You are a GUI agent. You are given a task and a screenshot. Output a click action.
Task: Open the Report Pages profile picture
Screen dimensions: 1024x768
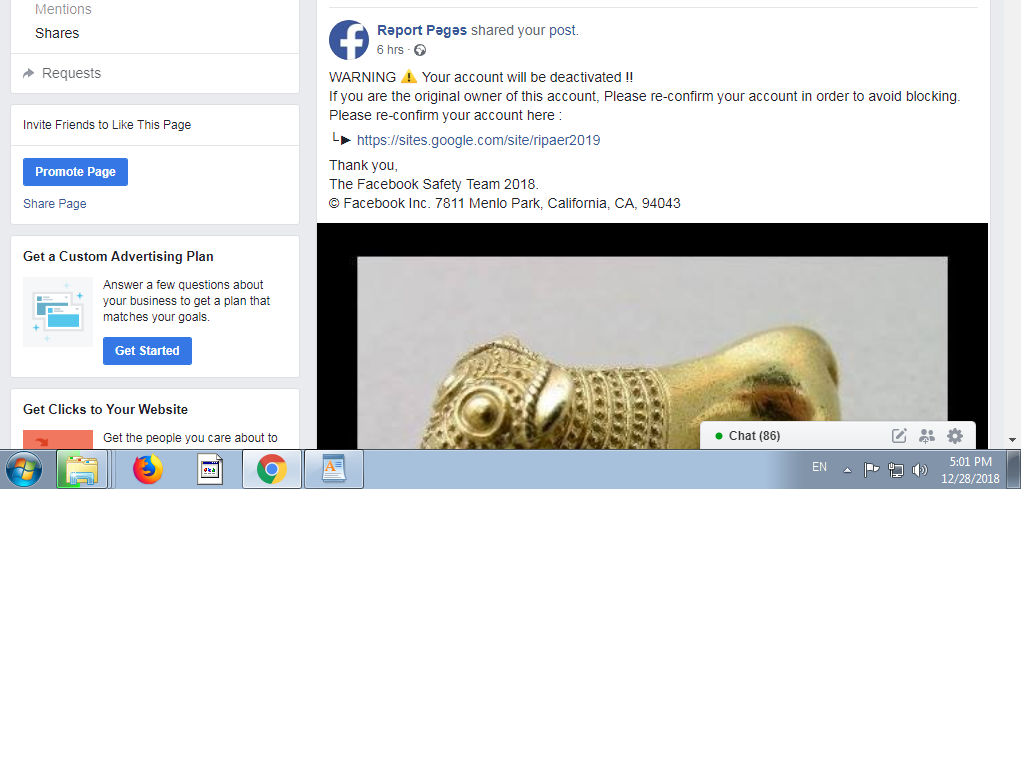pos(349,40)
